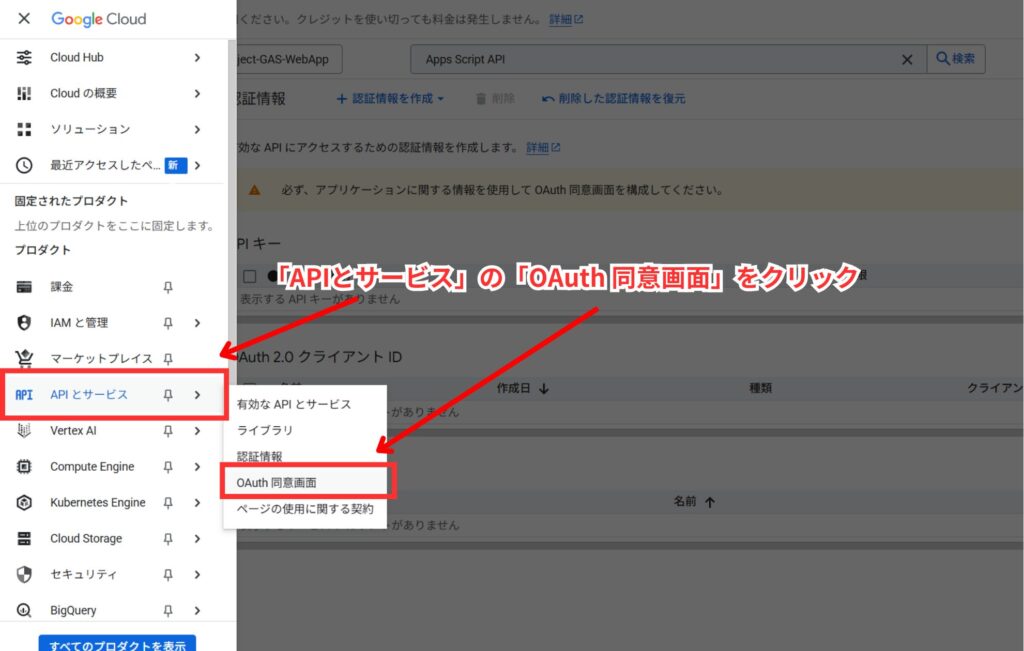Pin Compute Engine to fixed products
The height and width of the screenshot is (651, 1024).
click(x=168, y=467)
